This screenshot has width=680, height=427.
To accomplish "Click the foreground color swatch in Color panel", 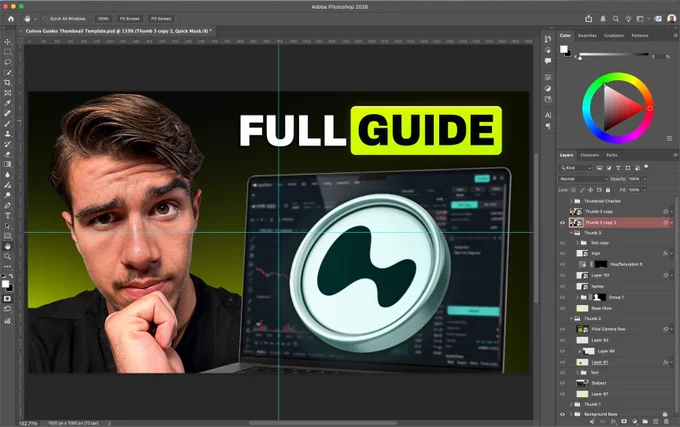I will tap(563, 49).
